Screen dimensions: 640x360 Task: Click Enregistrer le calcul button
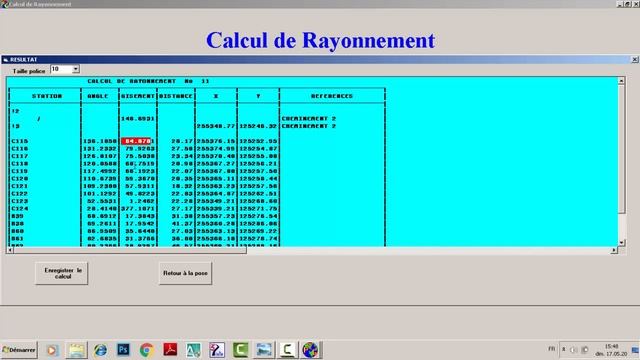click(62, 273)
